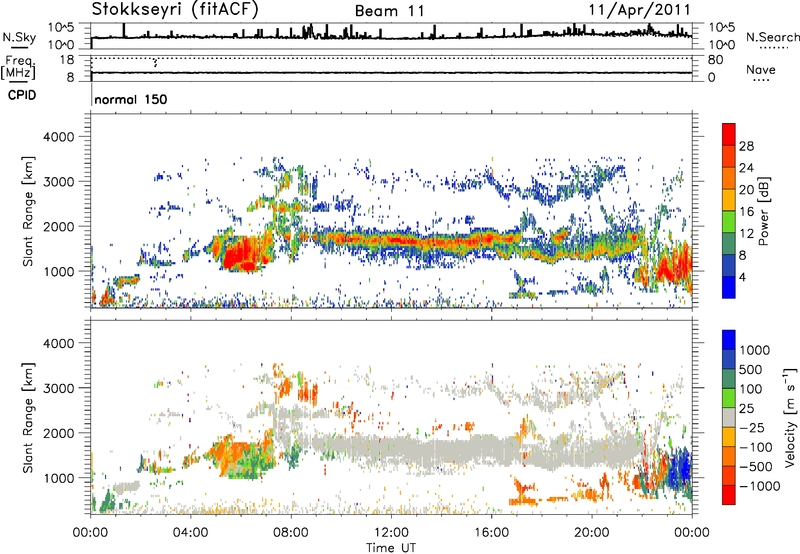Click the velocity colorbar value '-500'
This screenshot has height=554, width=800.
[756, 466]
